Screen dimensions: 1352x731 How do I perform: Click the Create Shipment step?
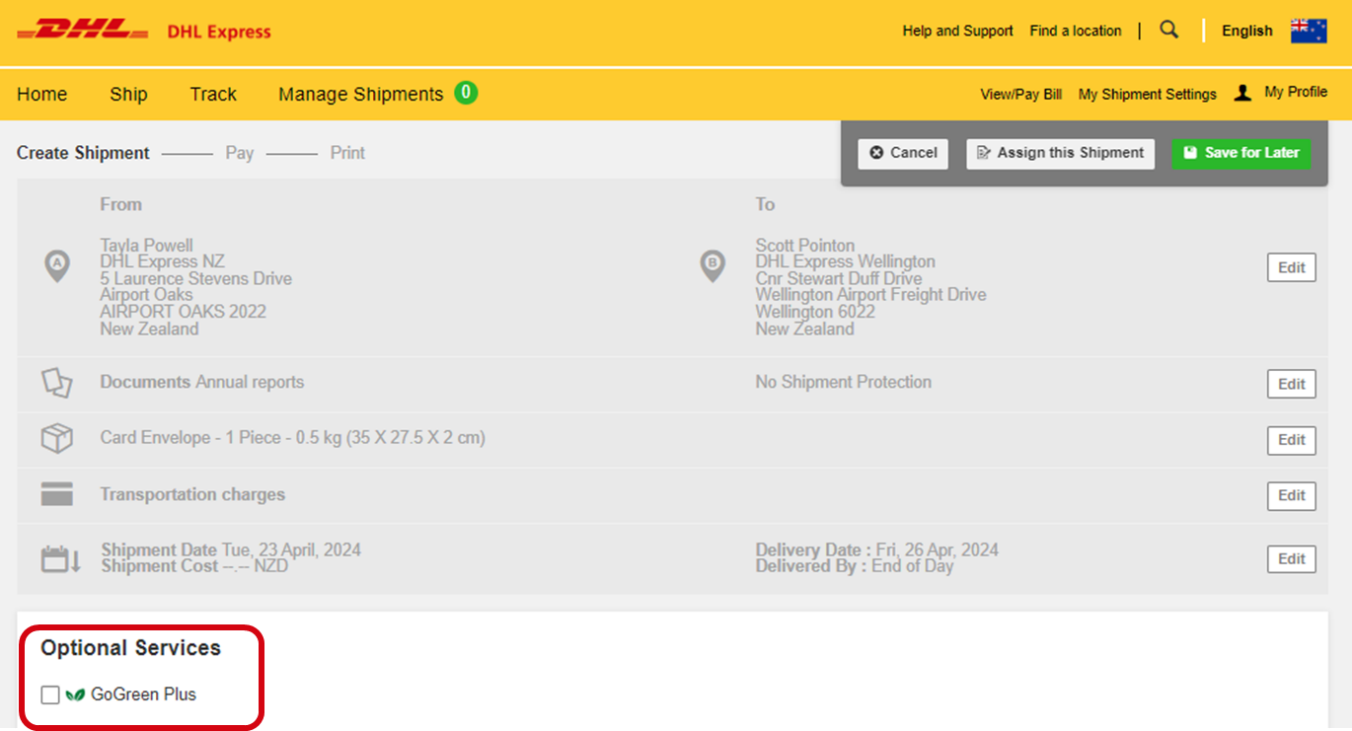[x=83, y=153]
